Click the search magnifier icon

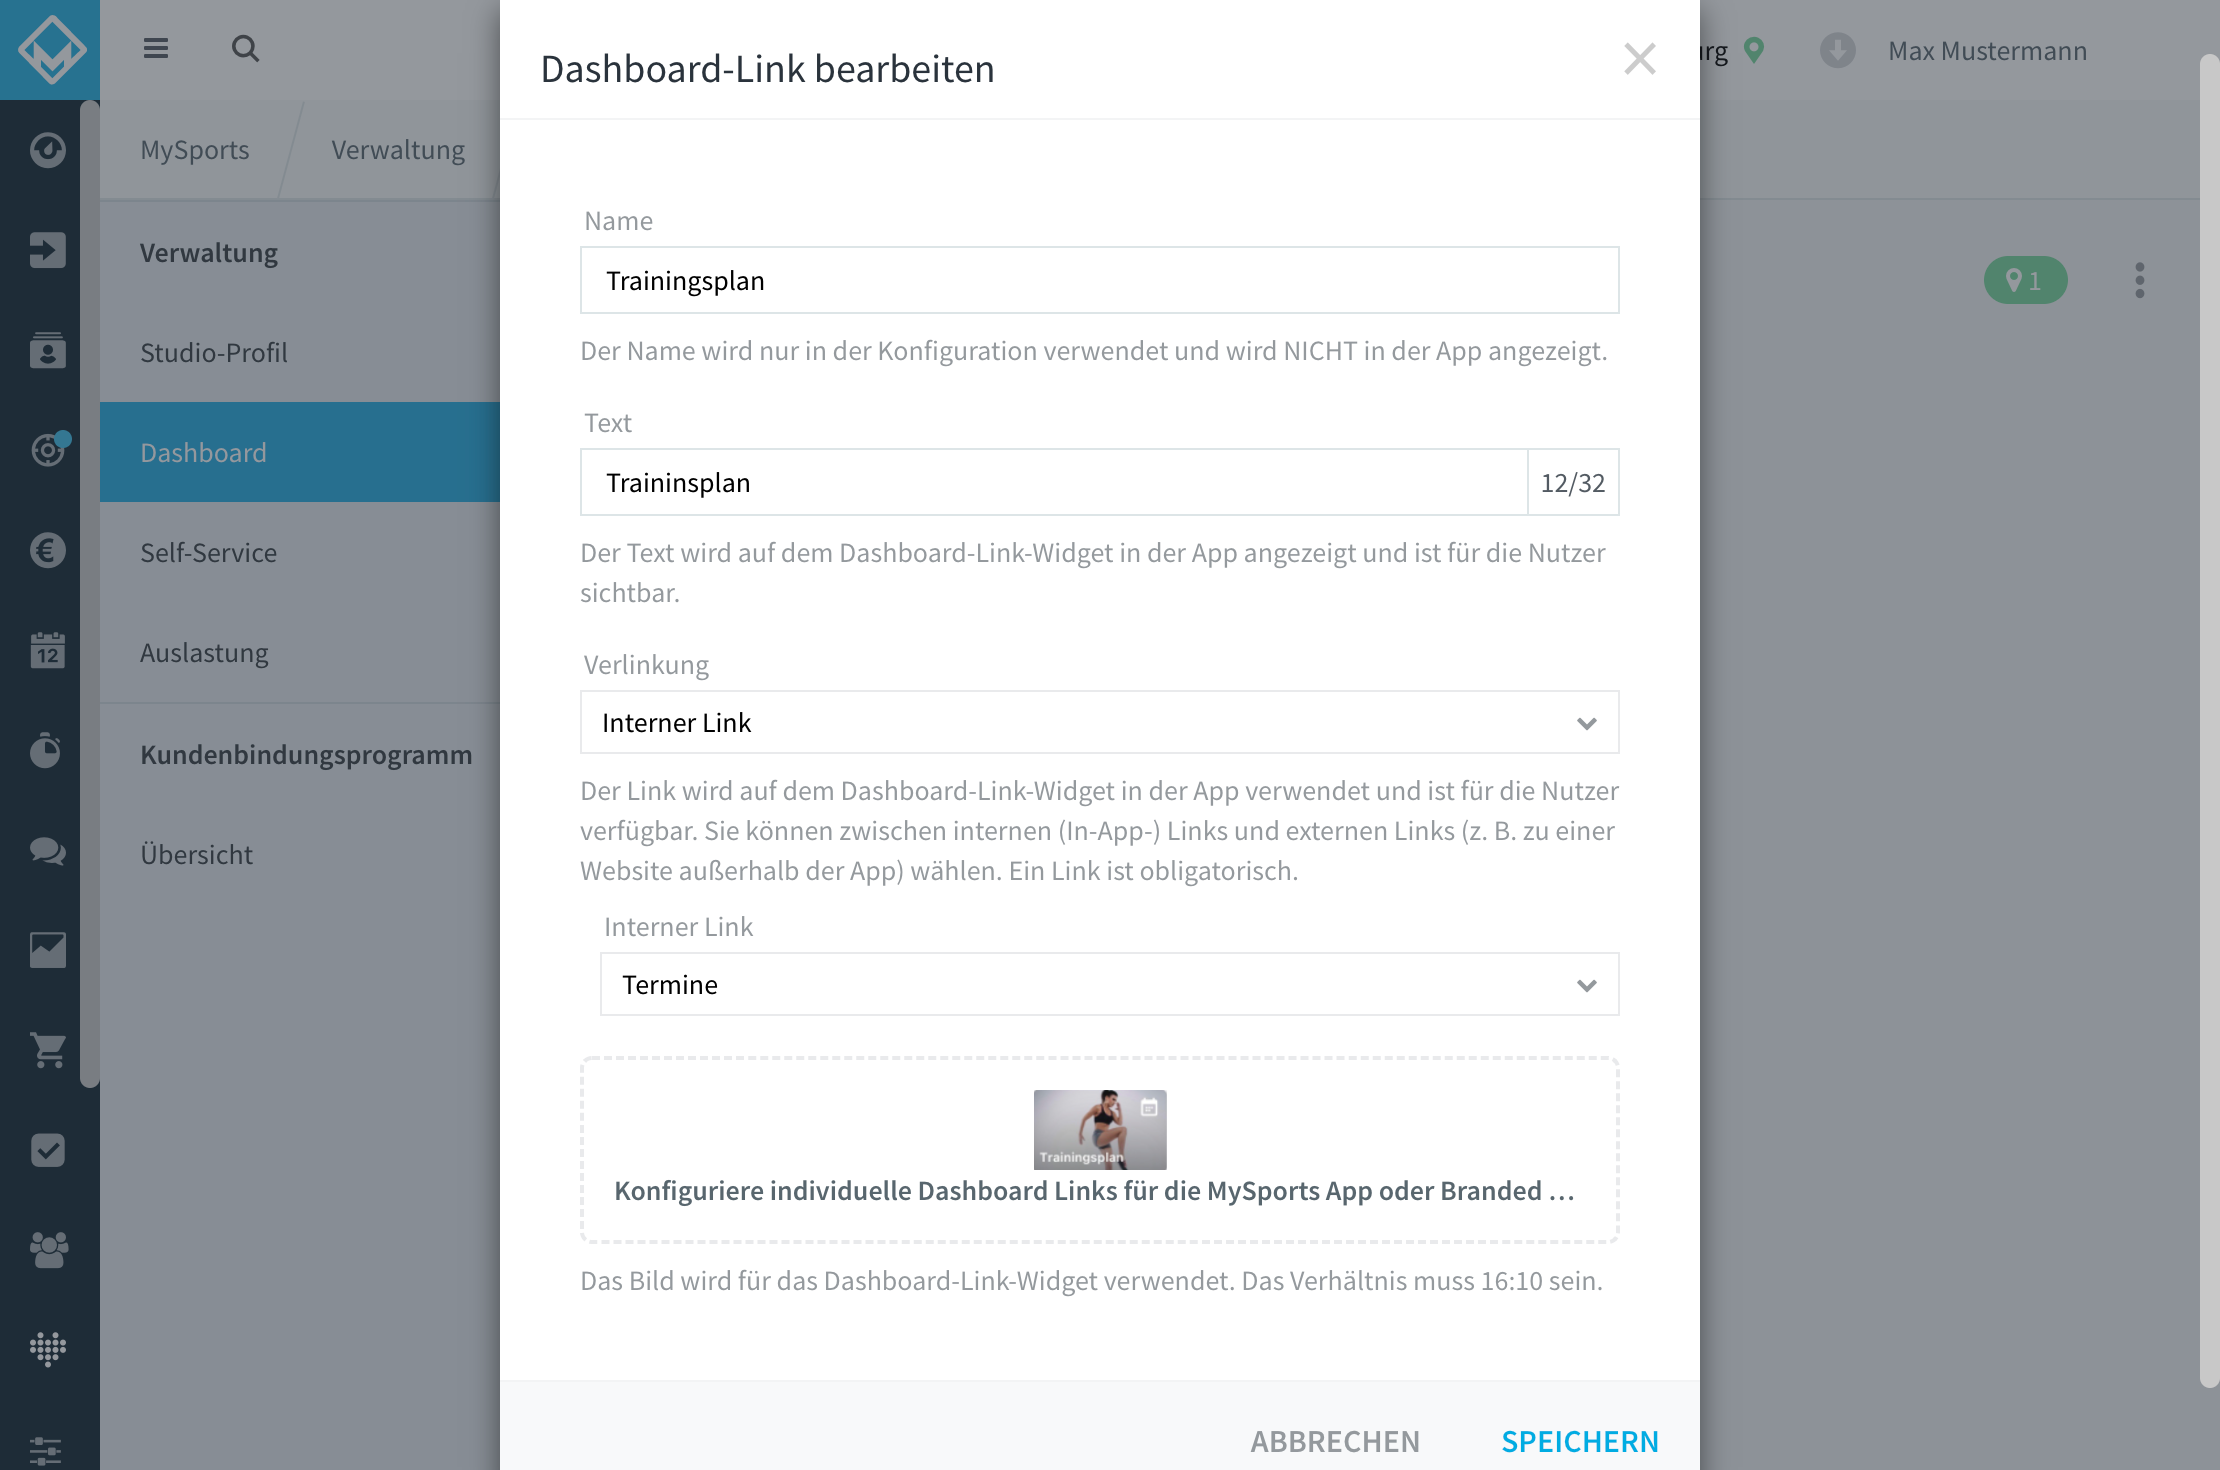tap(245, 48)
